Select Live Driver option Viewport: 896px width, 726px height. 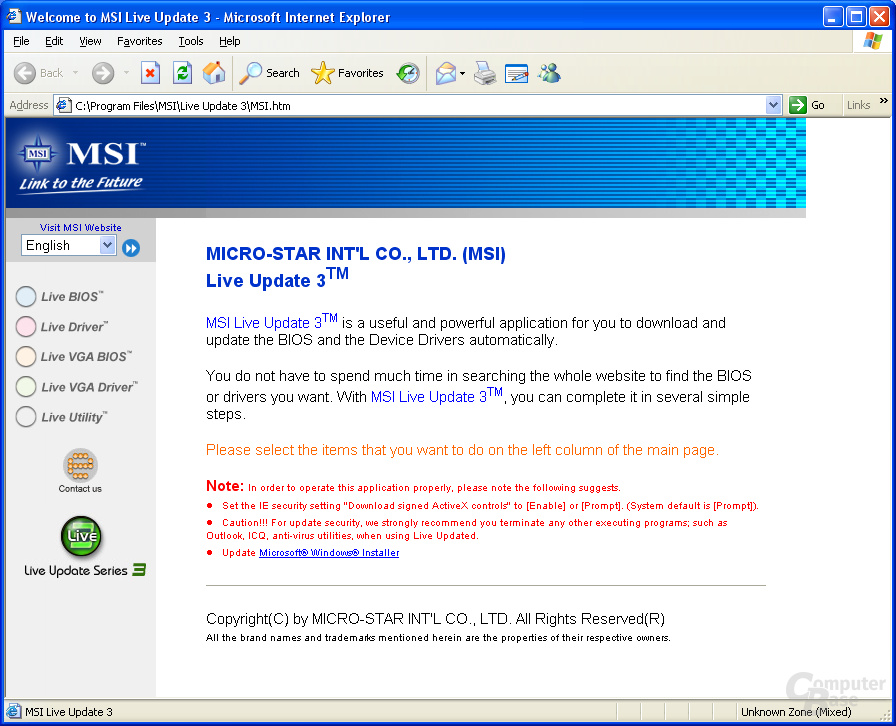click(x=62, y=326)
